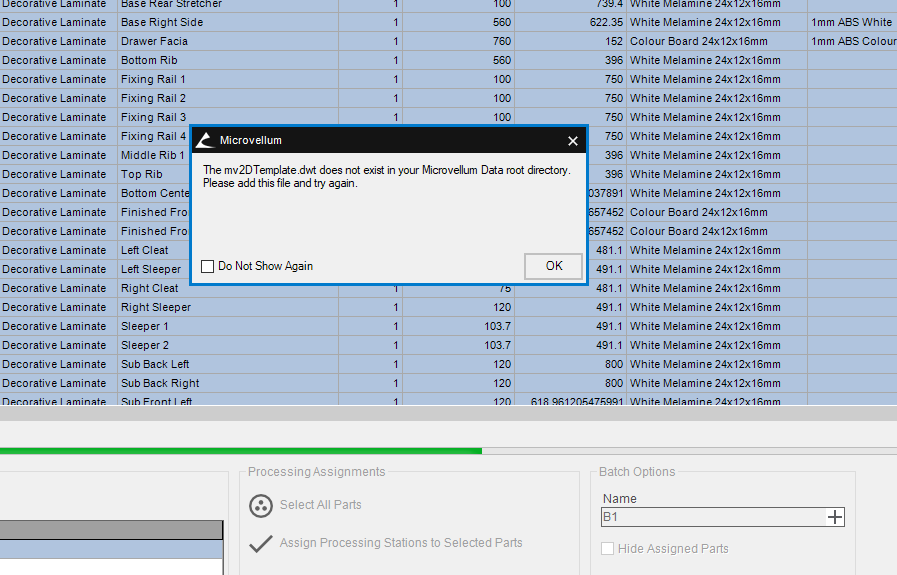Click the Assign Processing Stations checkmark icon
The height and width of the screenshot is (575, 897).
click(x=261, y=544)
